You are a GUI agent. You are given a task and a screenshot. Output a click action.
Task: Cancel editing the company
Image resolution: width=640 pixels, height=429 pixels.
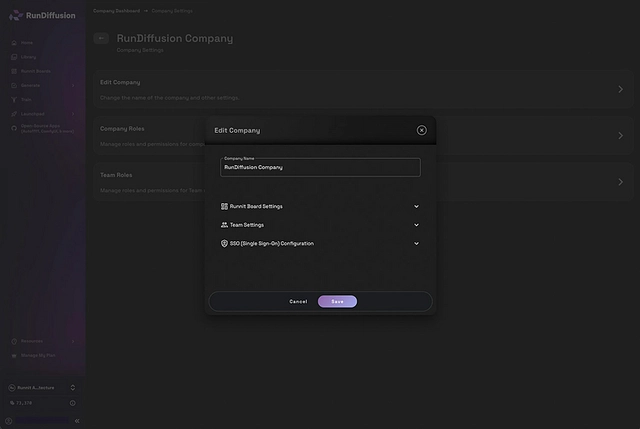(298, 302)
